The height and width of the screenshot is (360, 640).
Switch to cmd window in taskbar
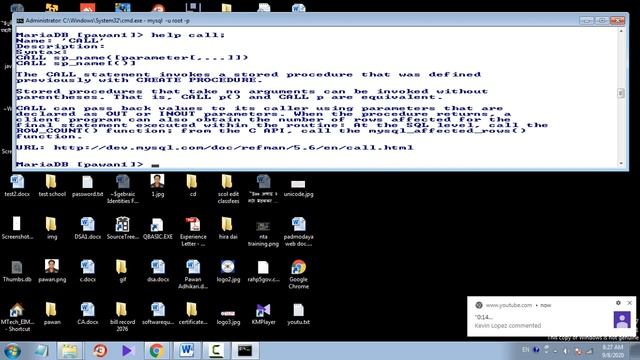coord(245,351)
